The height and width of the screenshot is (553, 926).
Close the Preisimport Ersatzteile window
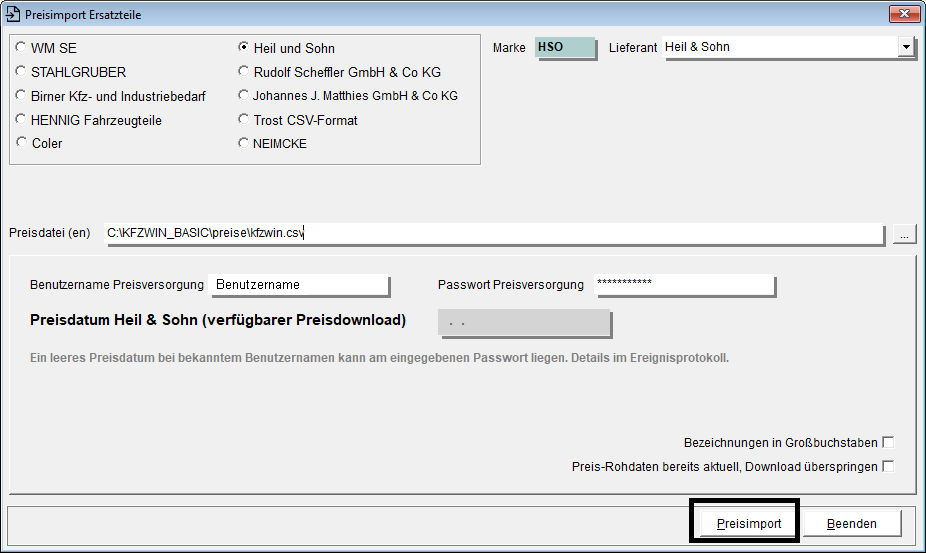coord(904,14)
